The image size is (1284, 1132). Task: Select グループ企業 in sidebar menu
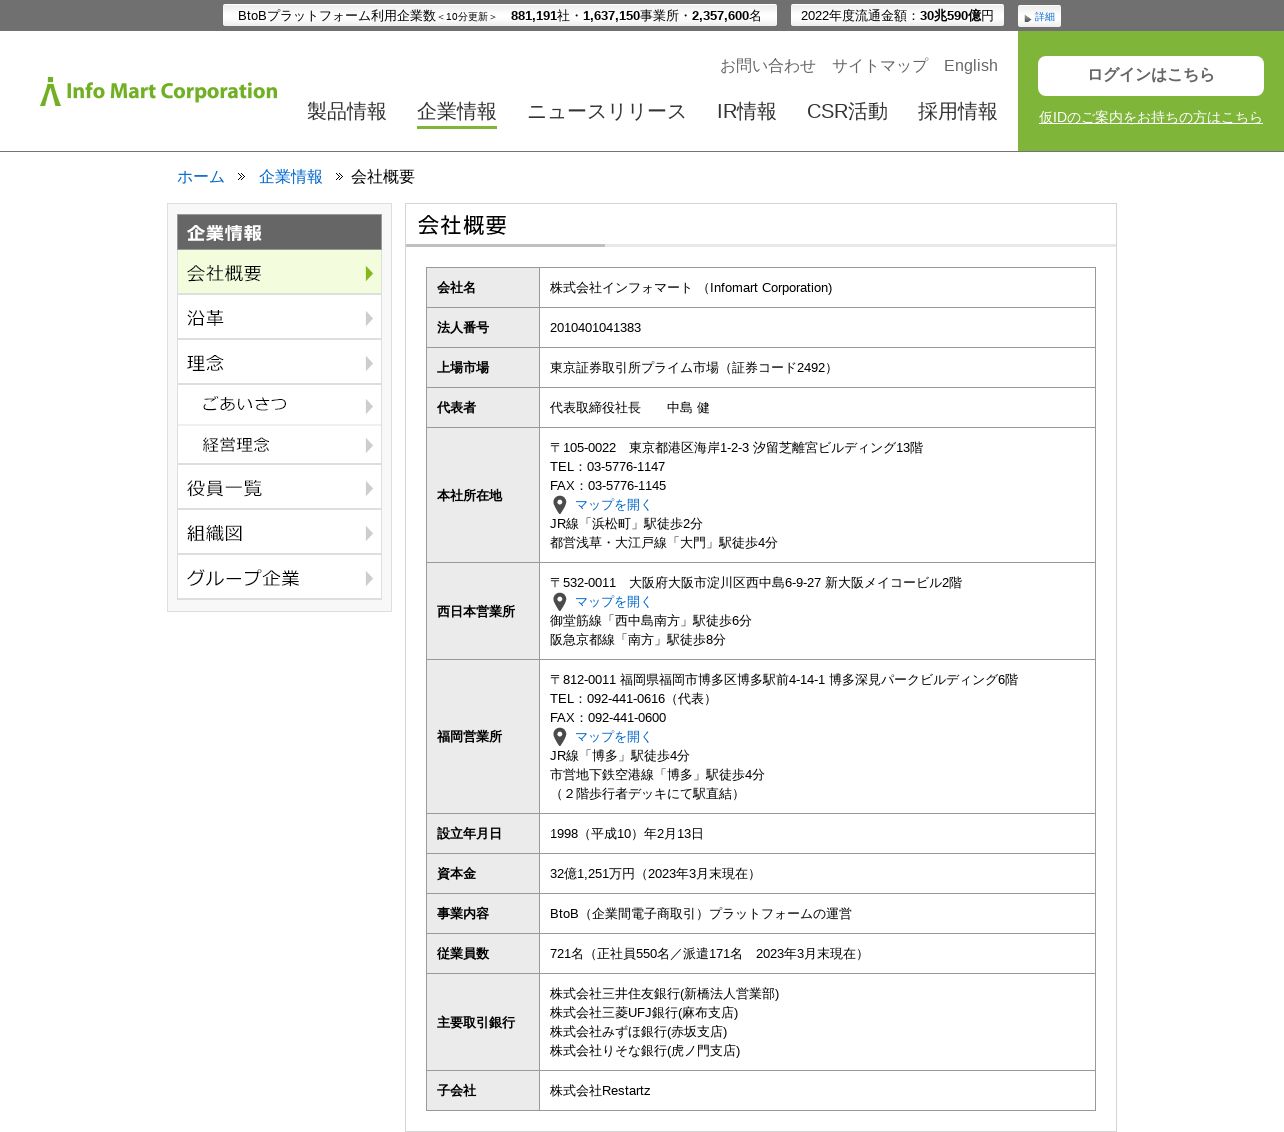coord(279,578)
